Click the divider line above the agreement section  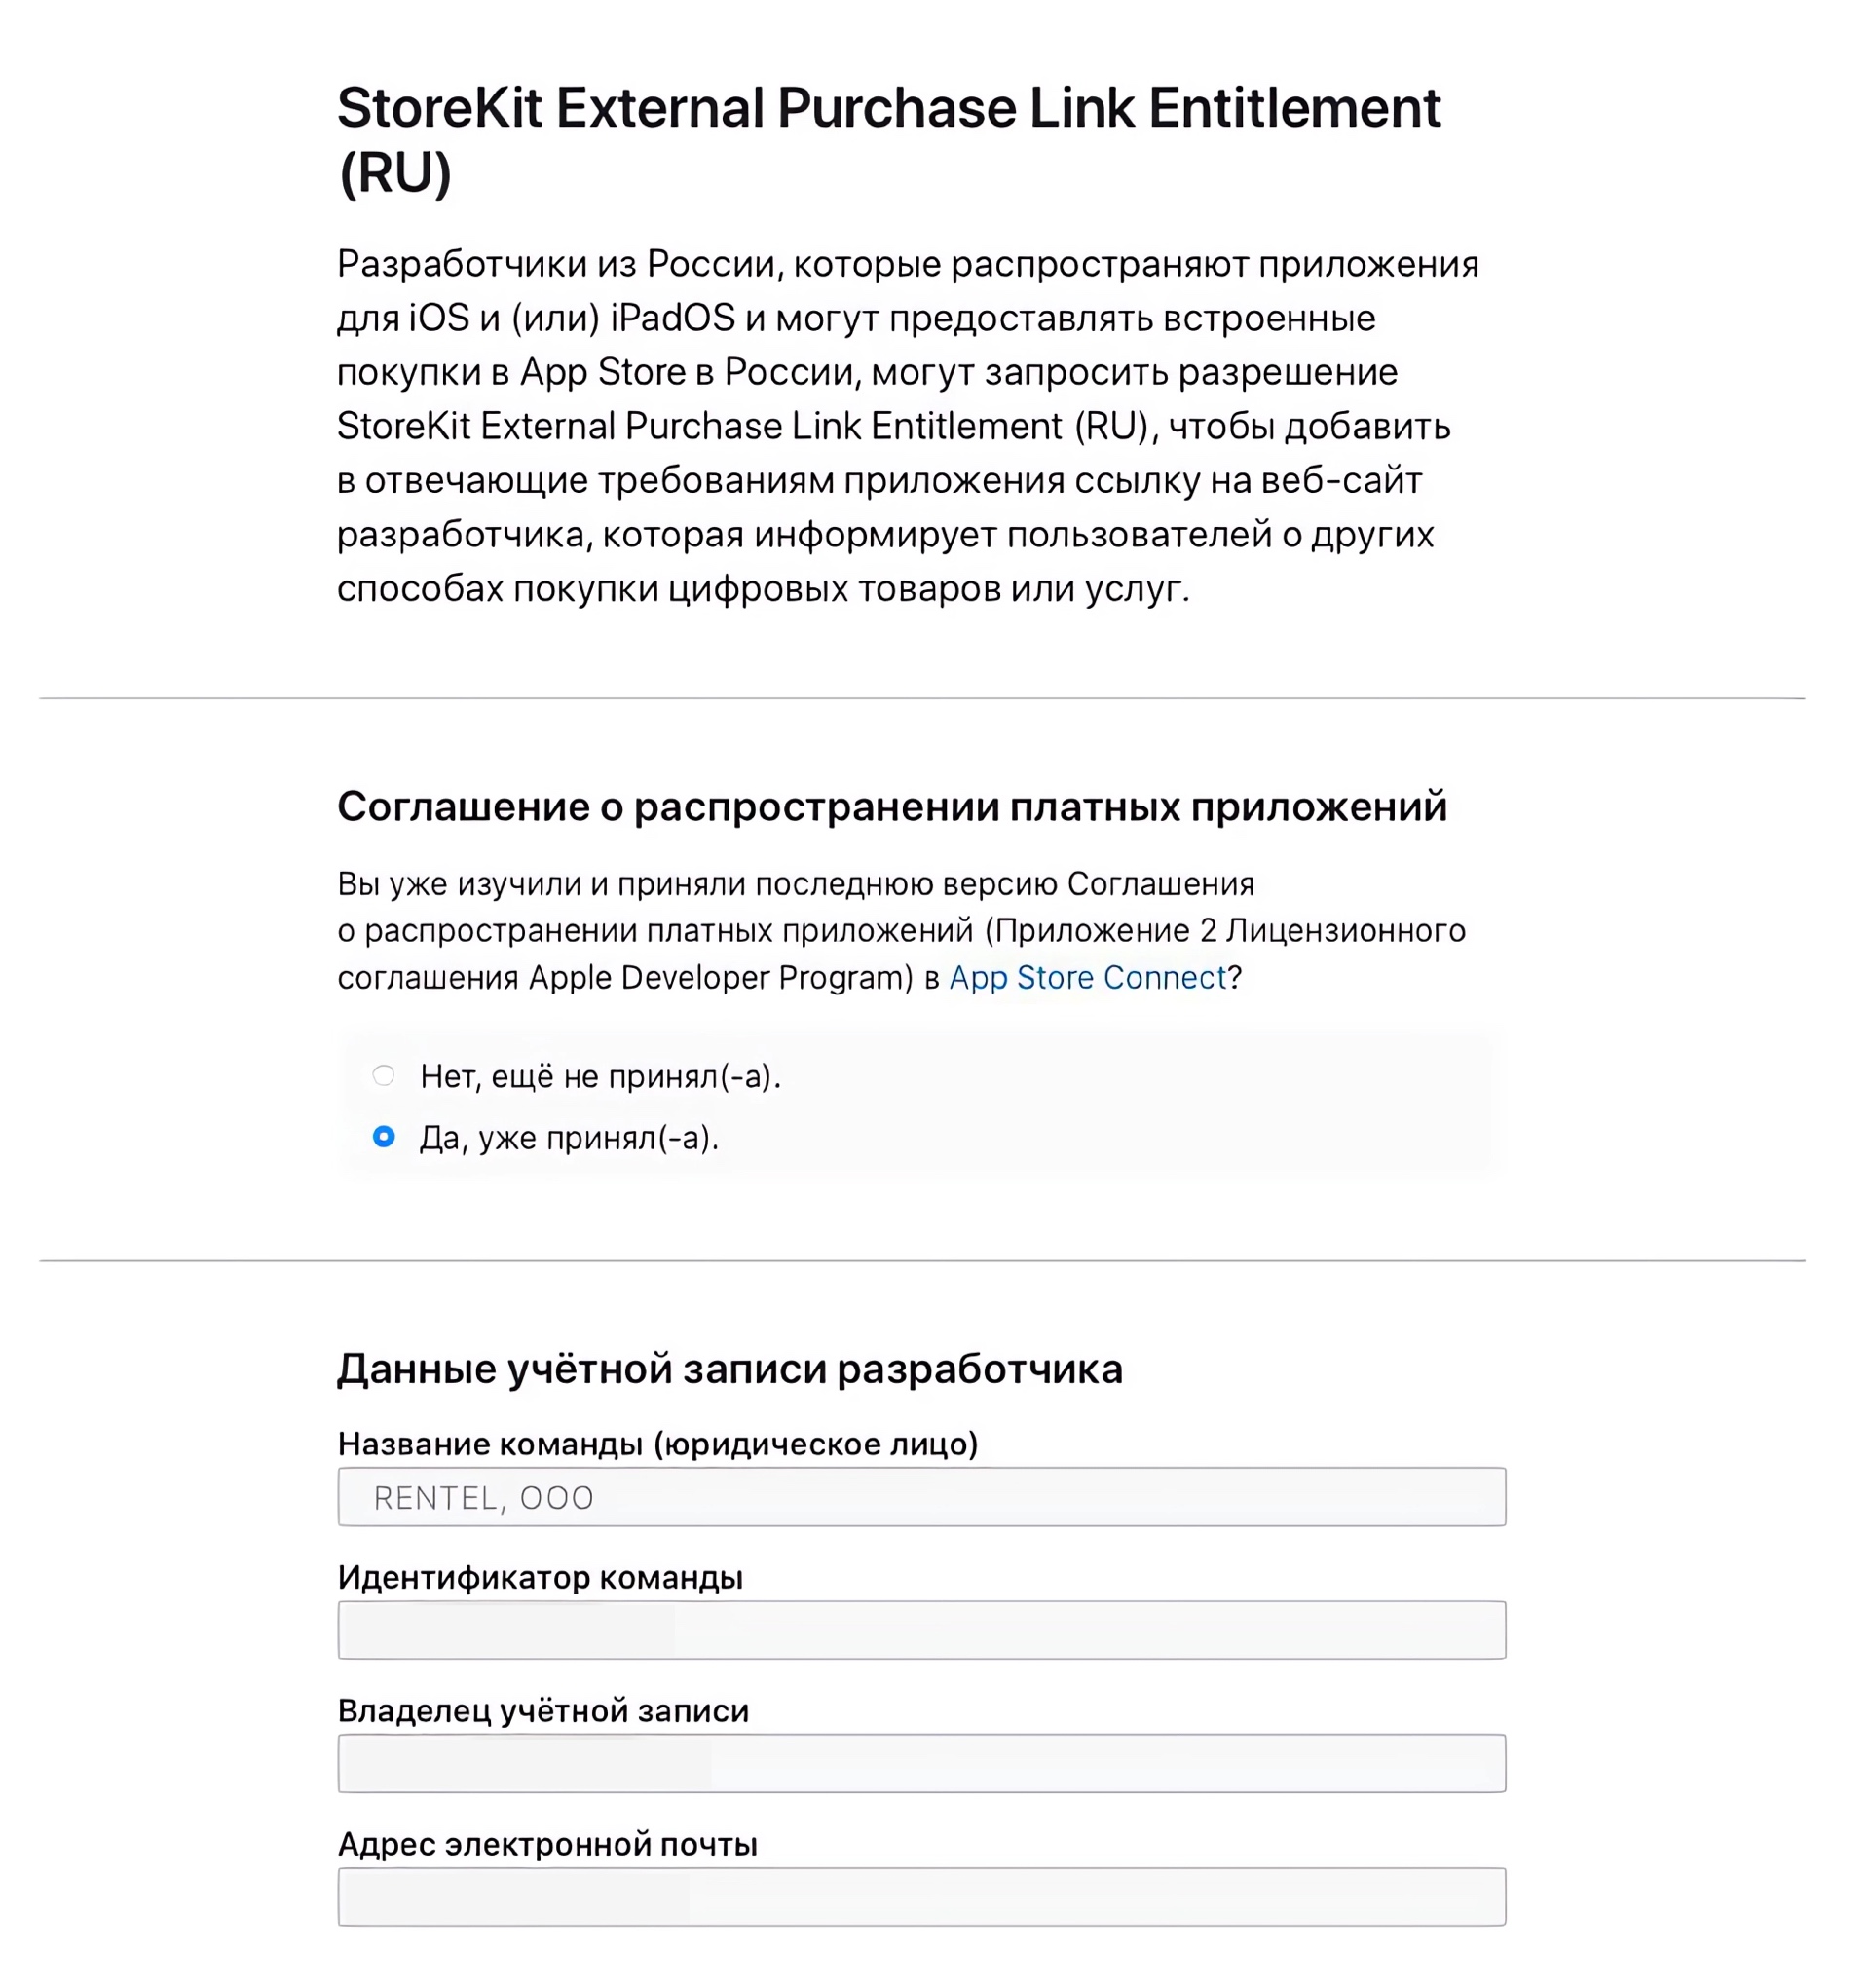[920, 698]
